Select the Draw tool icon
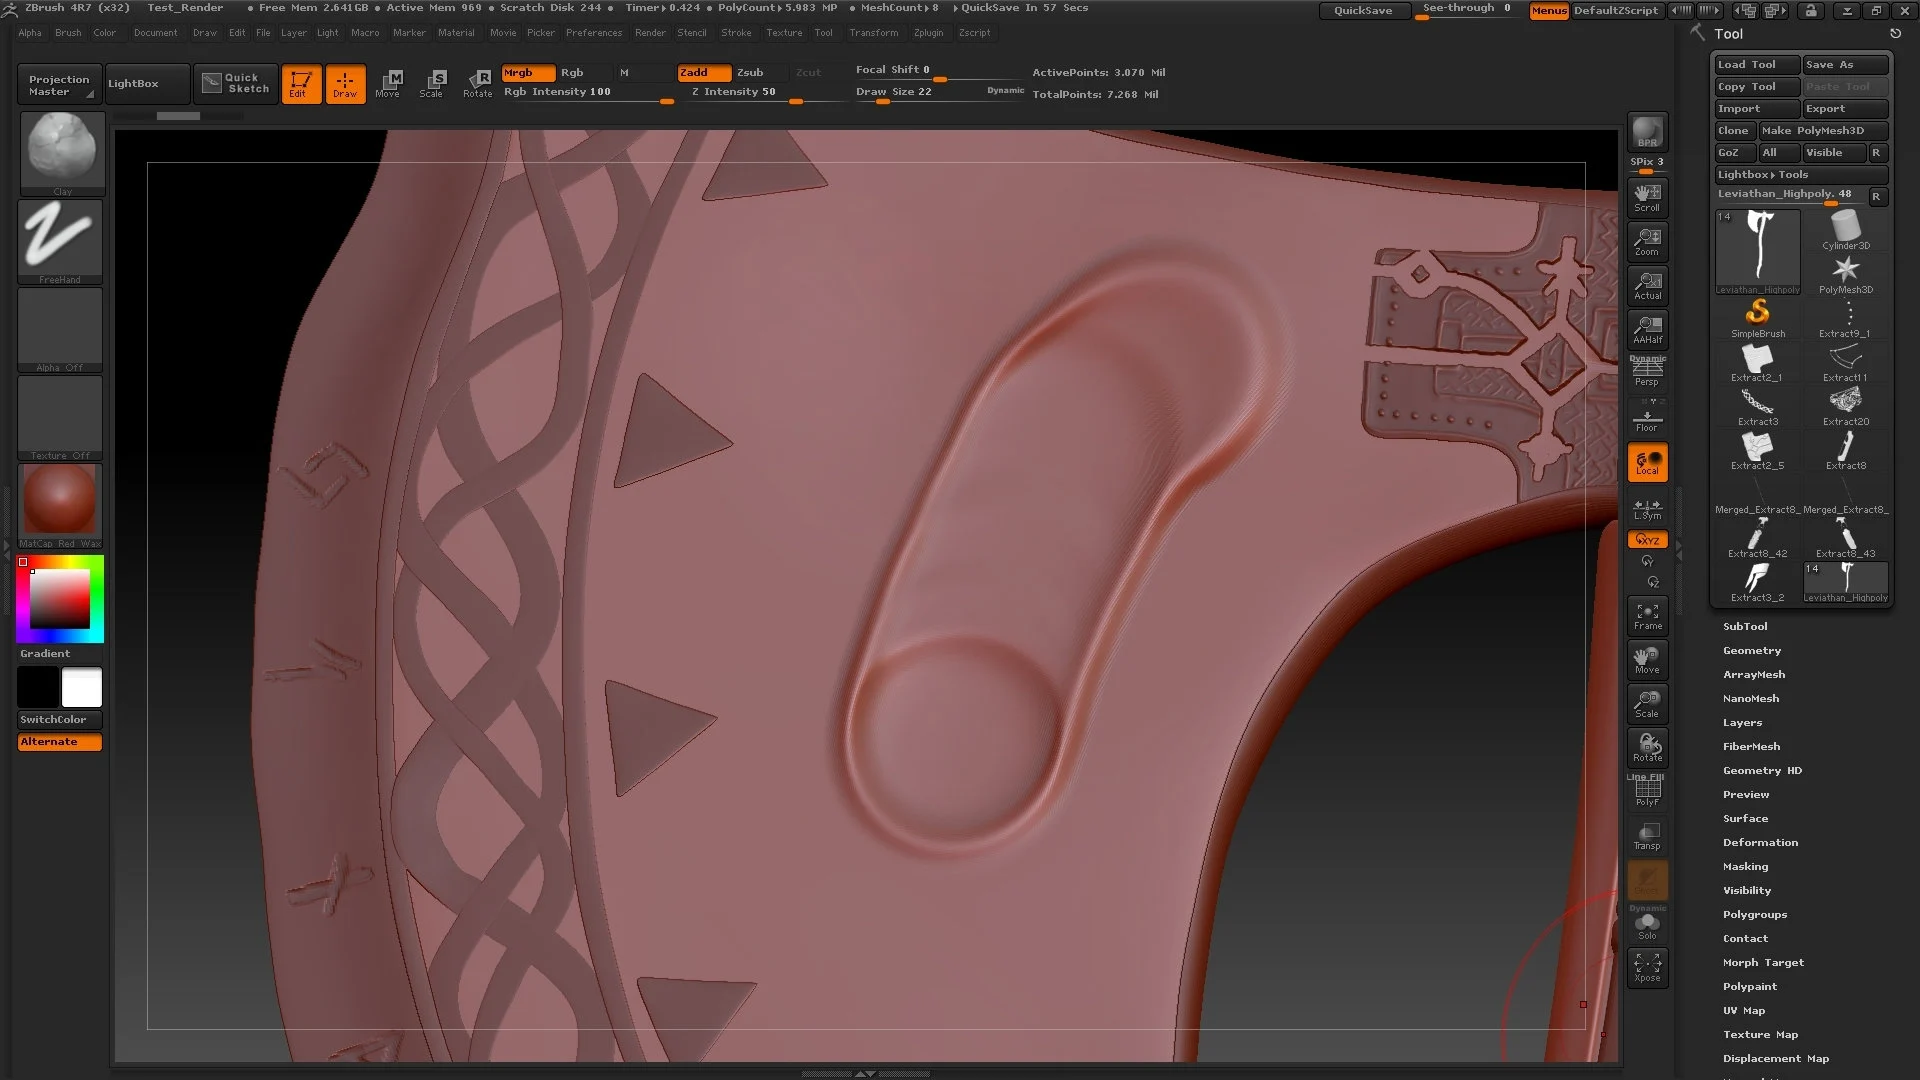This screenshot has height=1080, width=1920. pyautogui.click(x=343, y=82)
